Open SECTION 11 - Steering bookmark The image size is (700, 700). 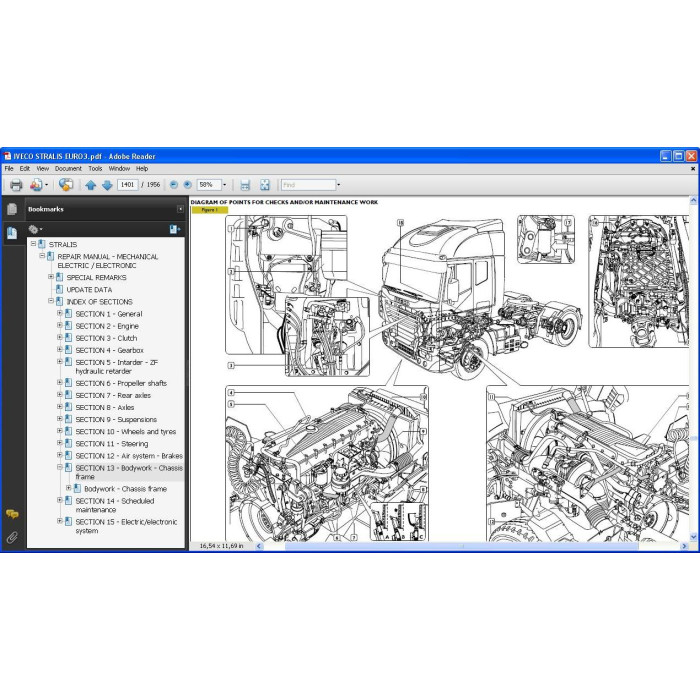tap(112, 443)
